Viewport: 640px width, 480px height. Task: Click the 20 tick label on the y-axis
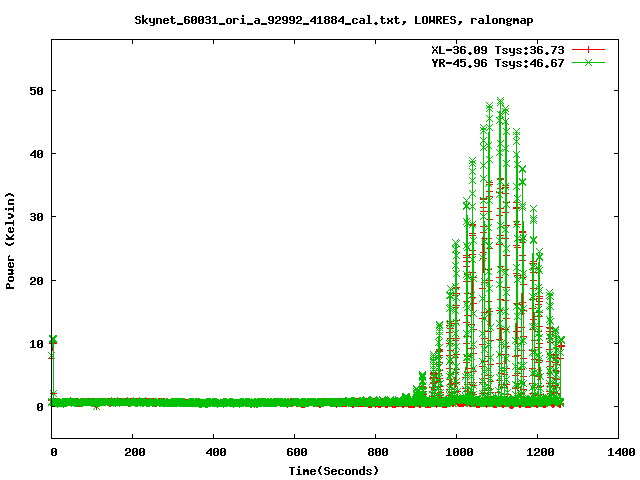35,280
